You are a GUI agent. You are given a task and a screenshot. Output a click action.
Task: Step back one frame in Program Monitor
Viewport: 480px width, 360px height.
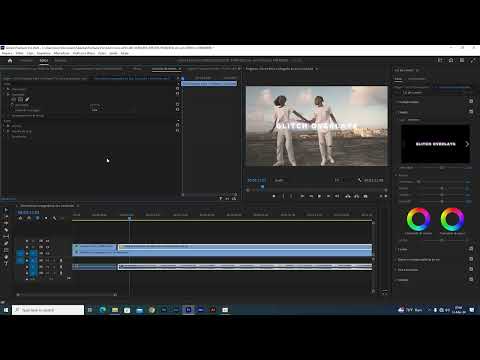coord(311,196)
